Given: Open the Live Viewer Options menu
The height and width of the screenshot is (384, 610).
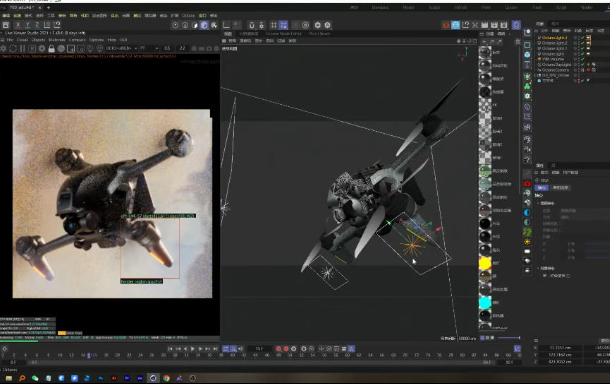Looking at the screenshot, I should [x=96, y=40].
